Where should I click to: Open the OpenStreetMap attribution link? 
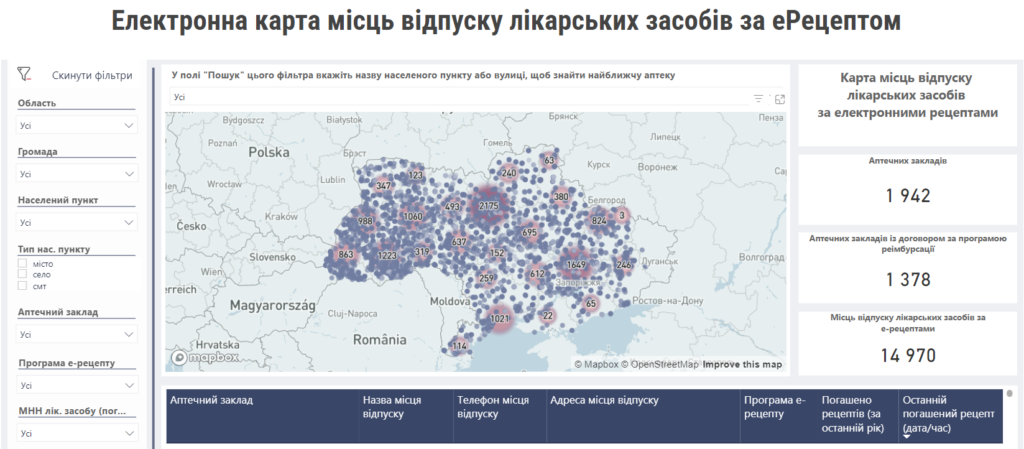[659, 364]
